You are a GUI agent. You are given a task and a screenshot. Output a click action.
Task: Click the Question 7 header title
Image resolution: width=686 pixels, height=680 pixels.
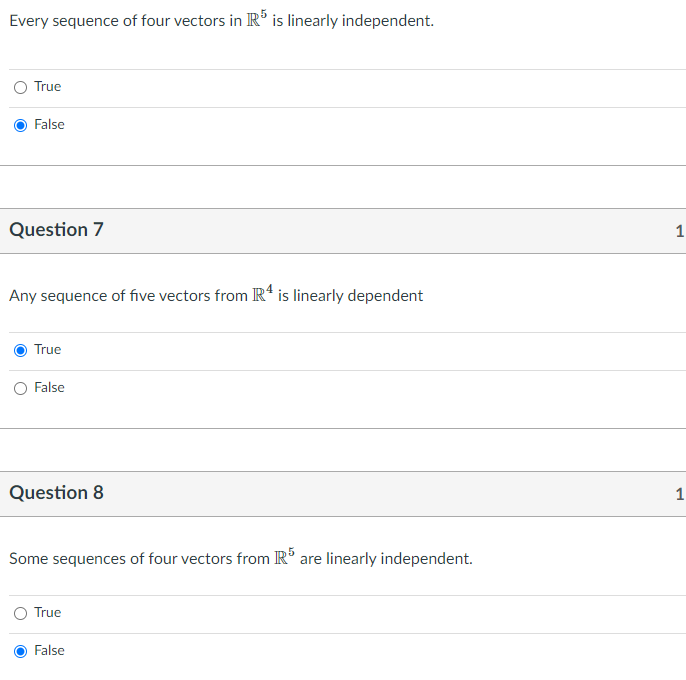pyautogui.click(x=56, y=230)
